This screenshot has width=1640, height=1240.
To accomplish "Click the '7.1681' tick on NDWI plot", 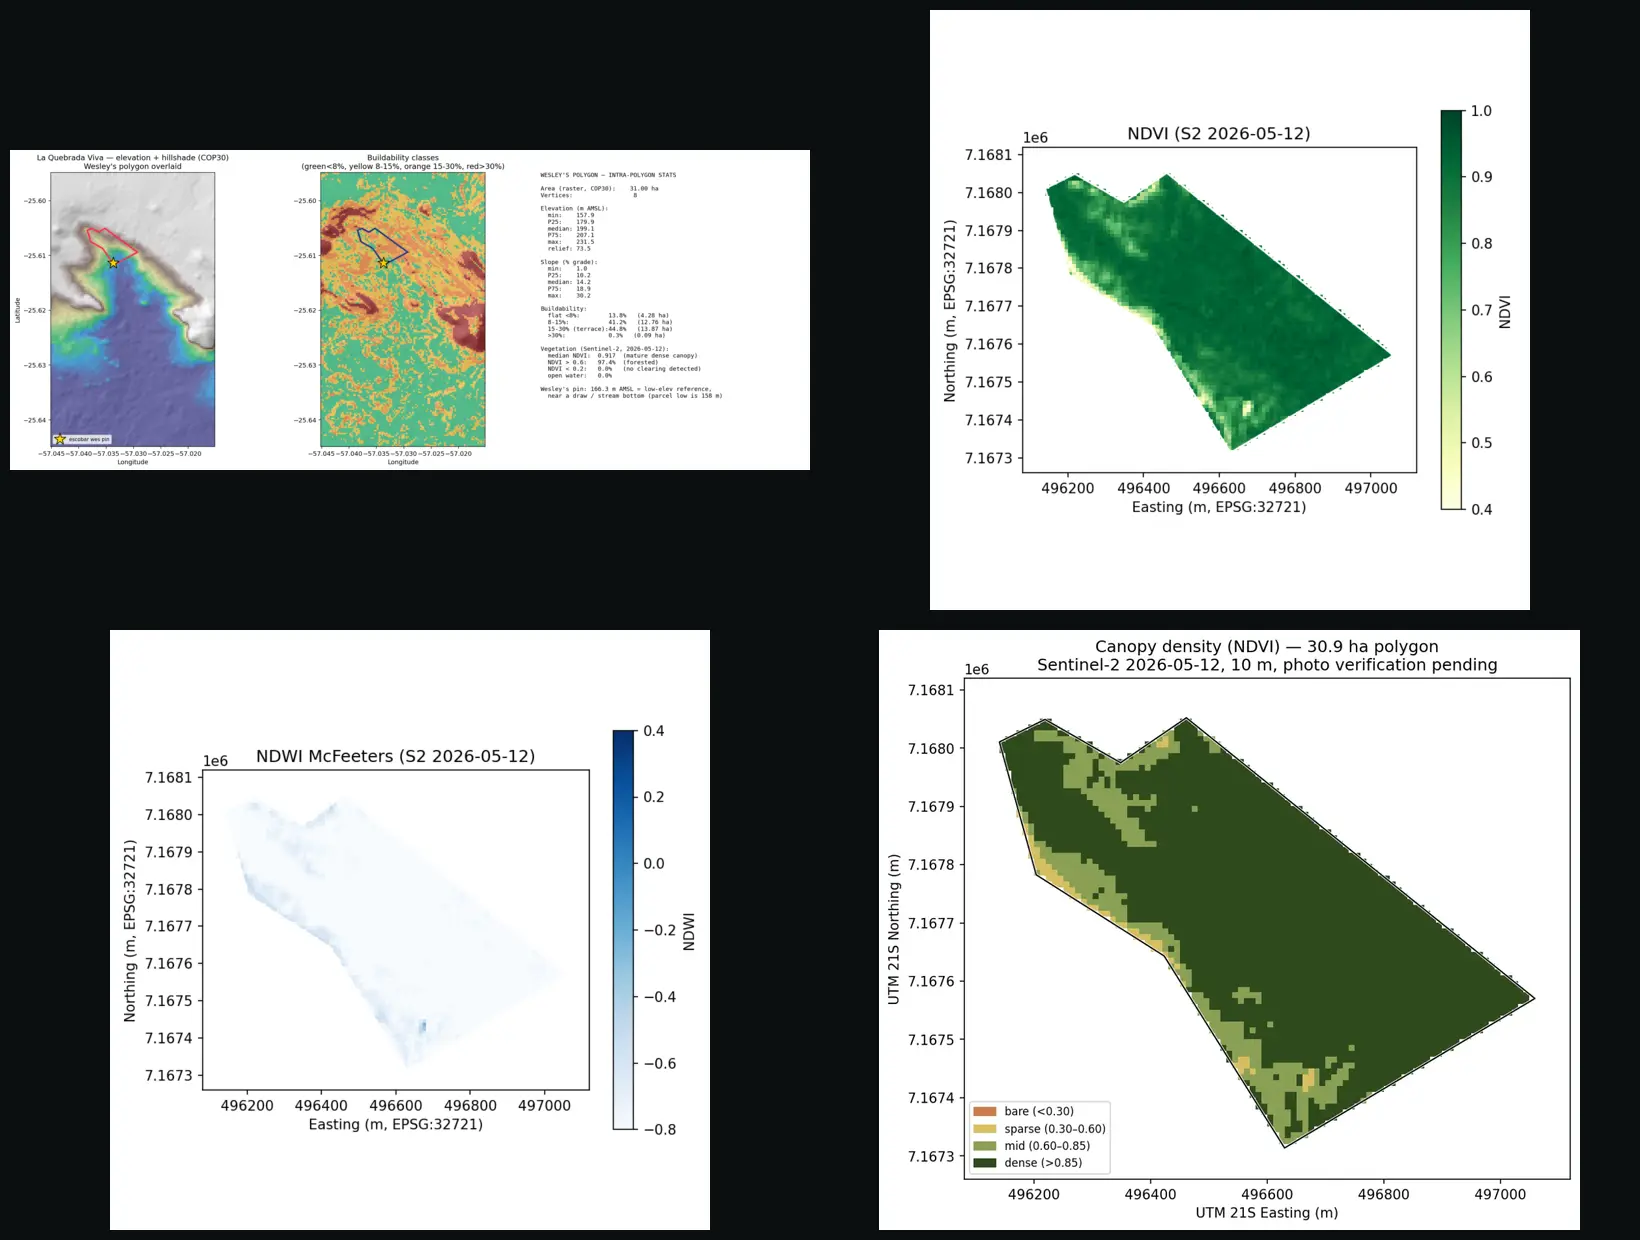I will [x=168, y=778].
